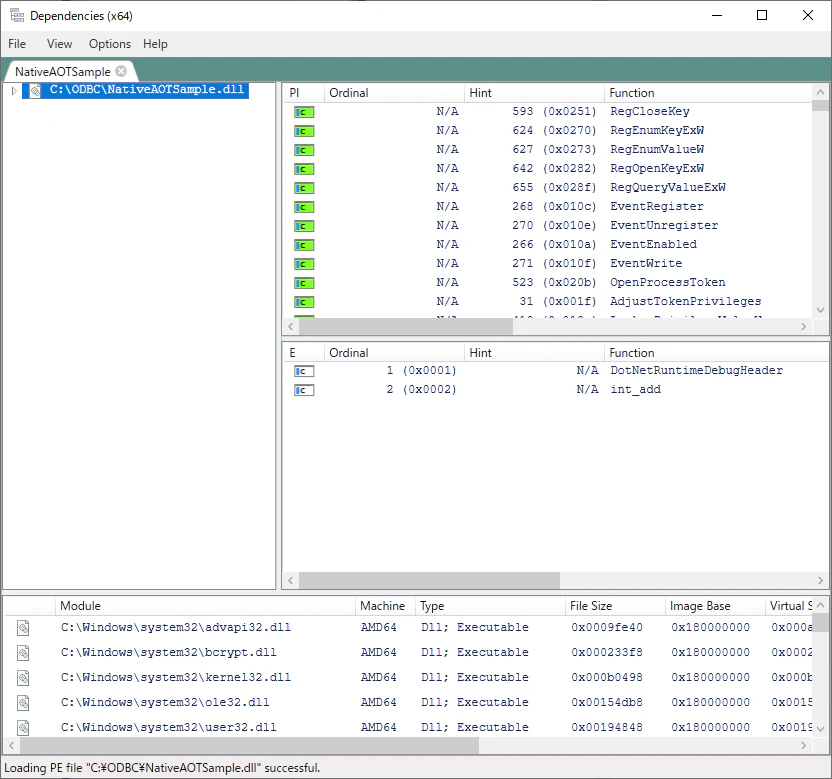Click the import icon for RegQueryValueExW
The height and width of the screenshot is (779, 832).
coord(304,188)
